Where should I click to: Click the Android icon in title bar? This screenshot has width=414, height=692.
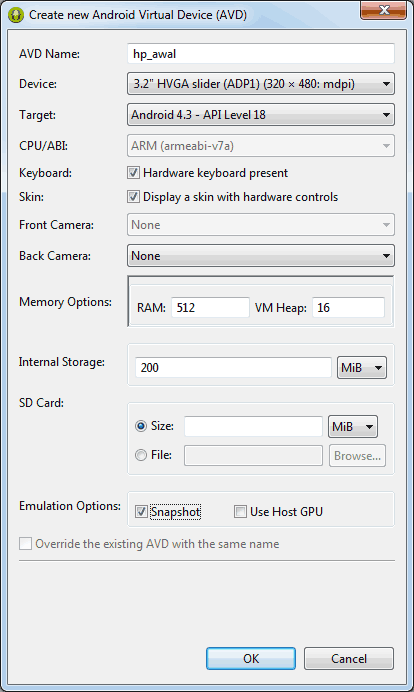(16, 15)
